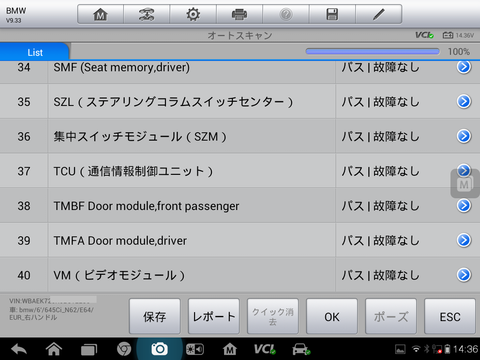
Task: Click the save floppy disk icon
Action: (x=332, y=14)
